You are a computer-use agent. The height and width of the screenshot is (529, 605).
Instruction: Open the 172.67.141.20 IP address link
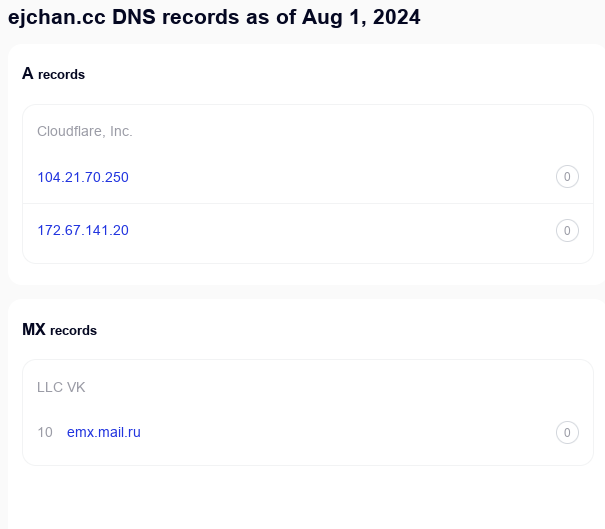click(x=83, y=230)
